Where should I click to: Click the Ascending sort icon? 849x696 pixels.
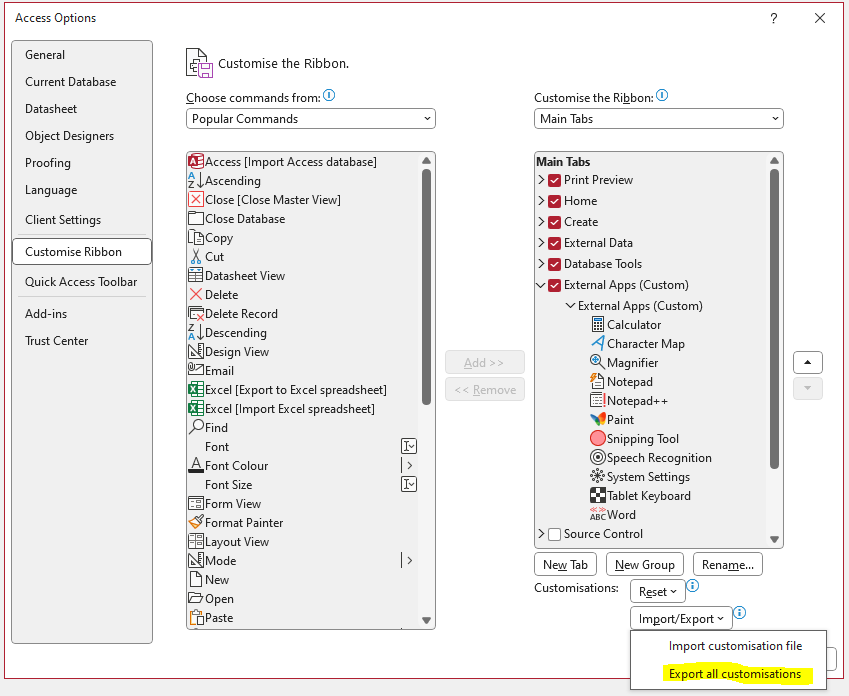(x=195, y=180)
